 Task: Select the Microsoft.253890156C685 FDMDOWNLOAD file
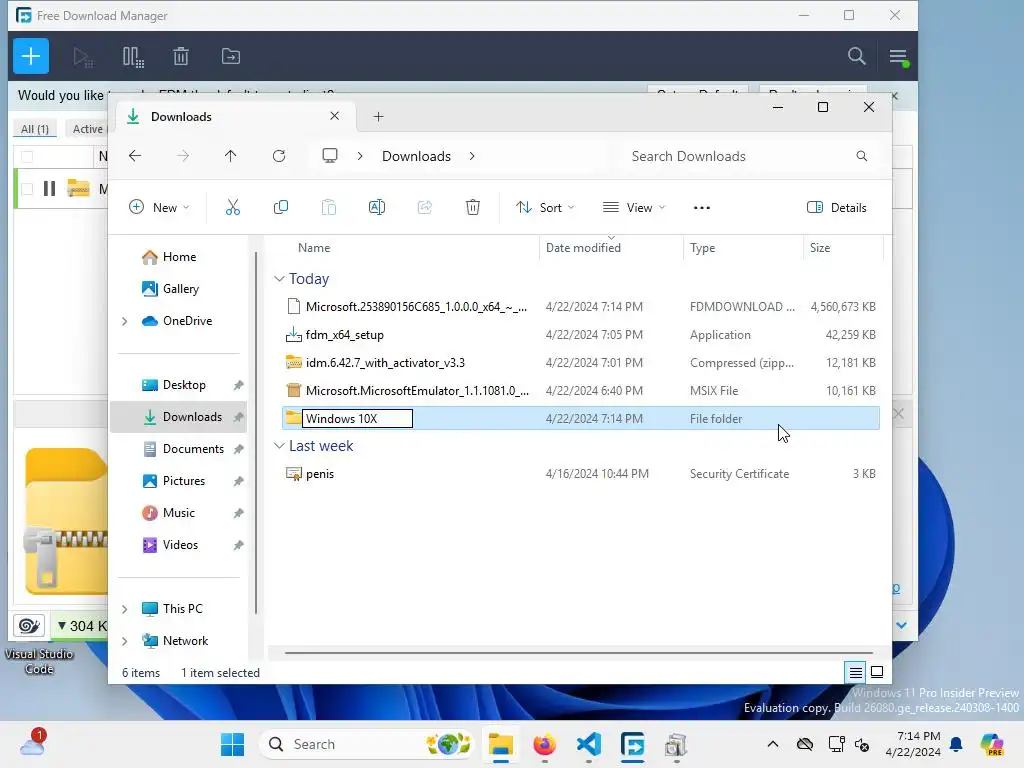(x=581, y=306)
